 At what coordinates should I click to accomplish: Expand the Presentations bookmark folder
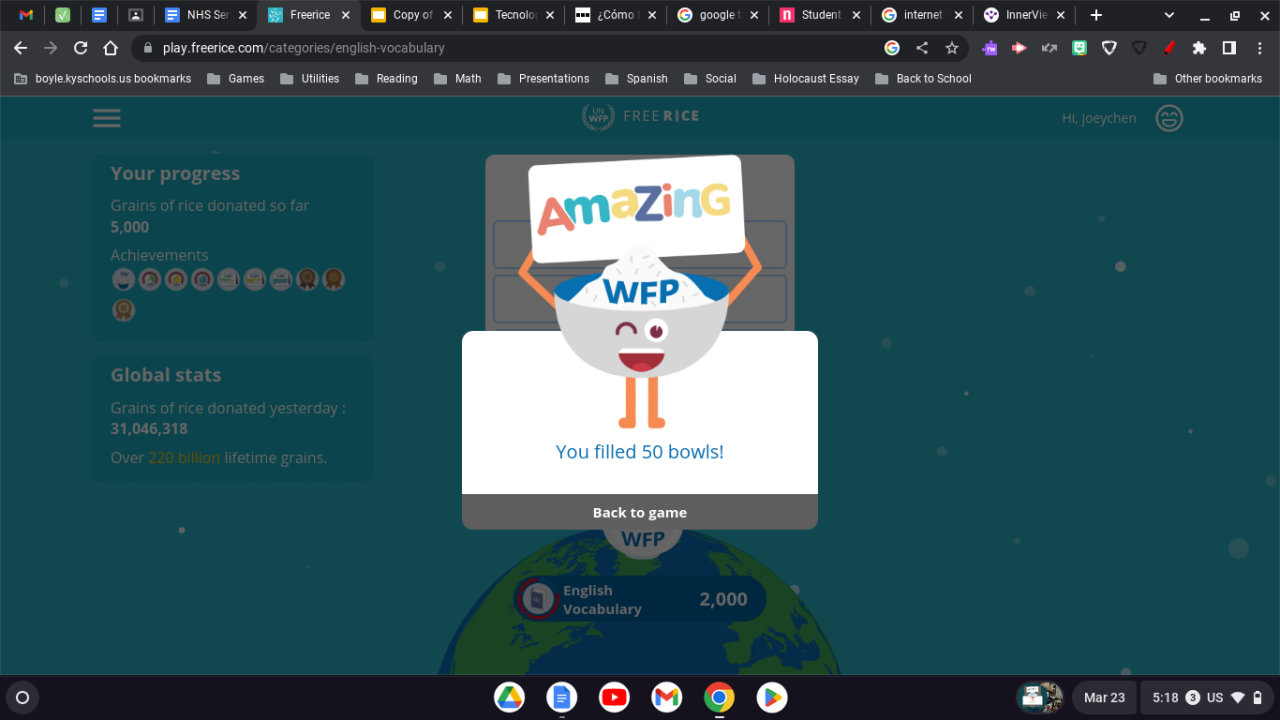click(x=543, y=78)
